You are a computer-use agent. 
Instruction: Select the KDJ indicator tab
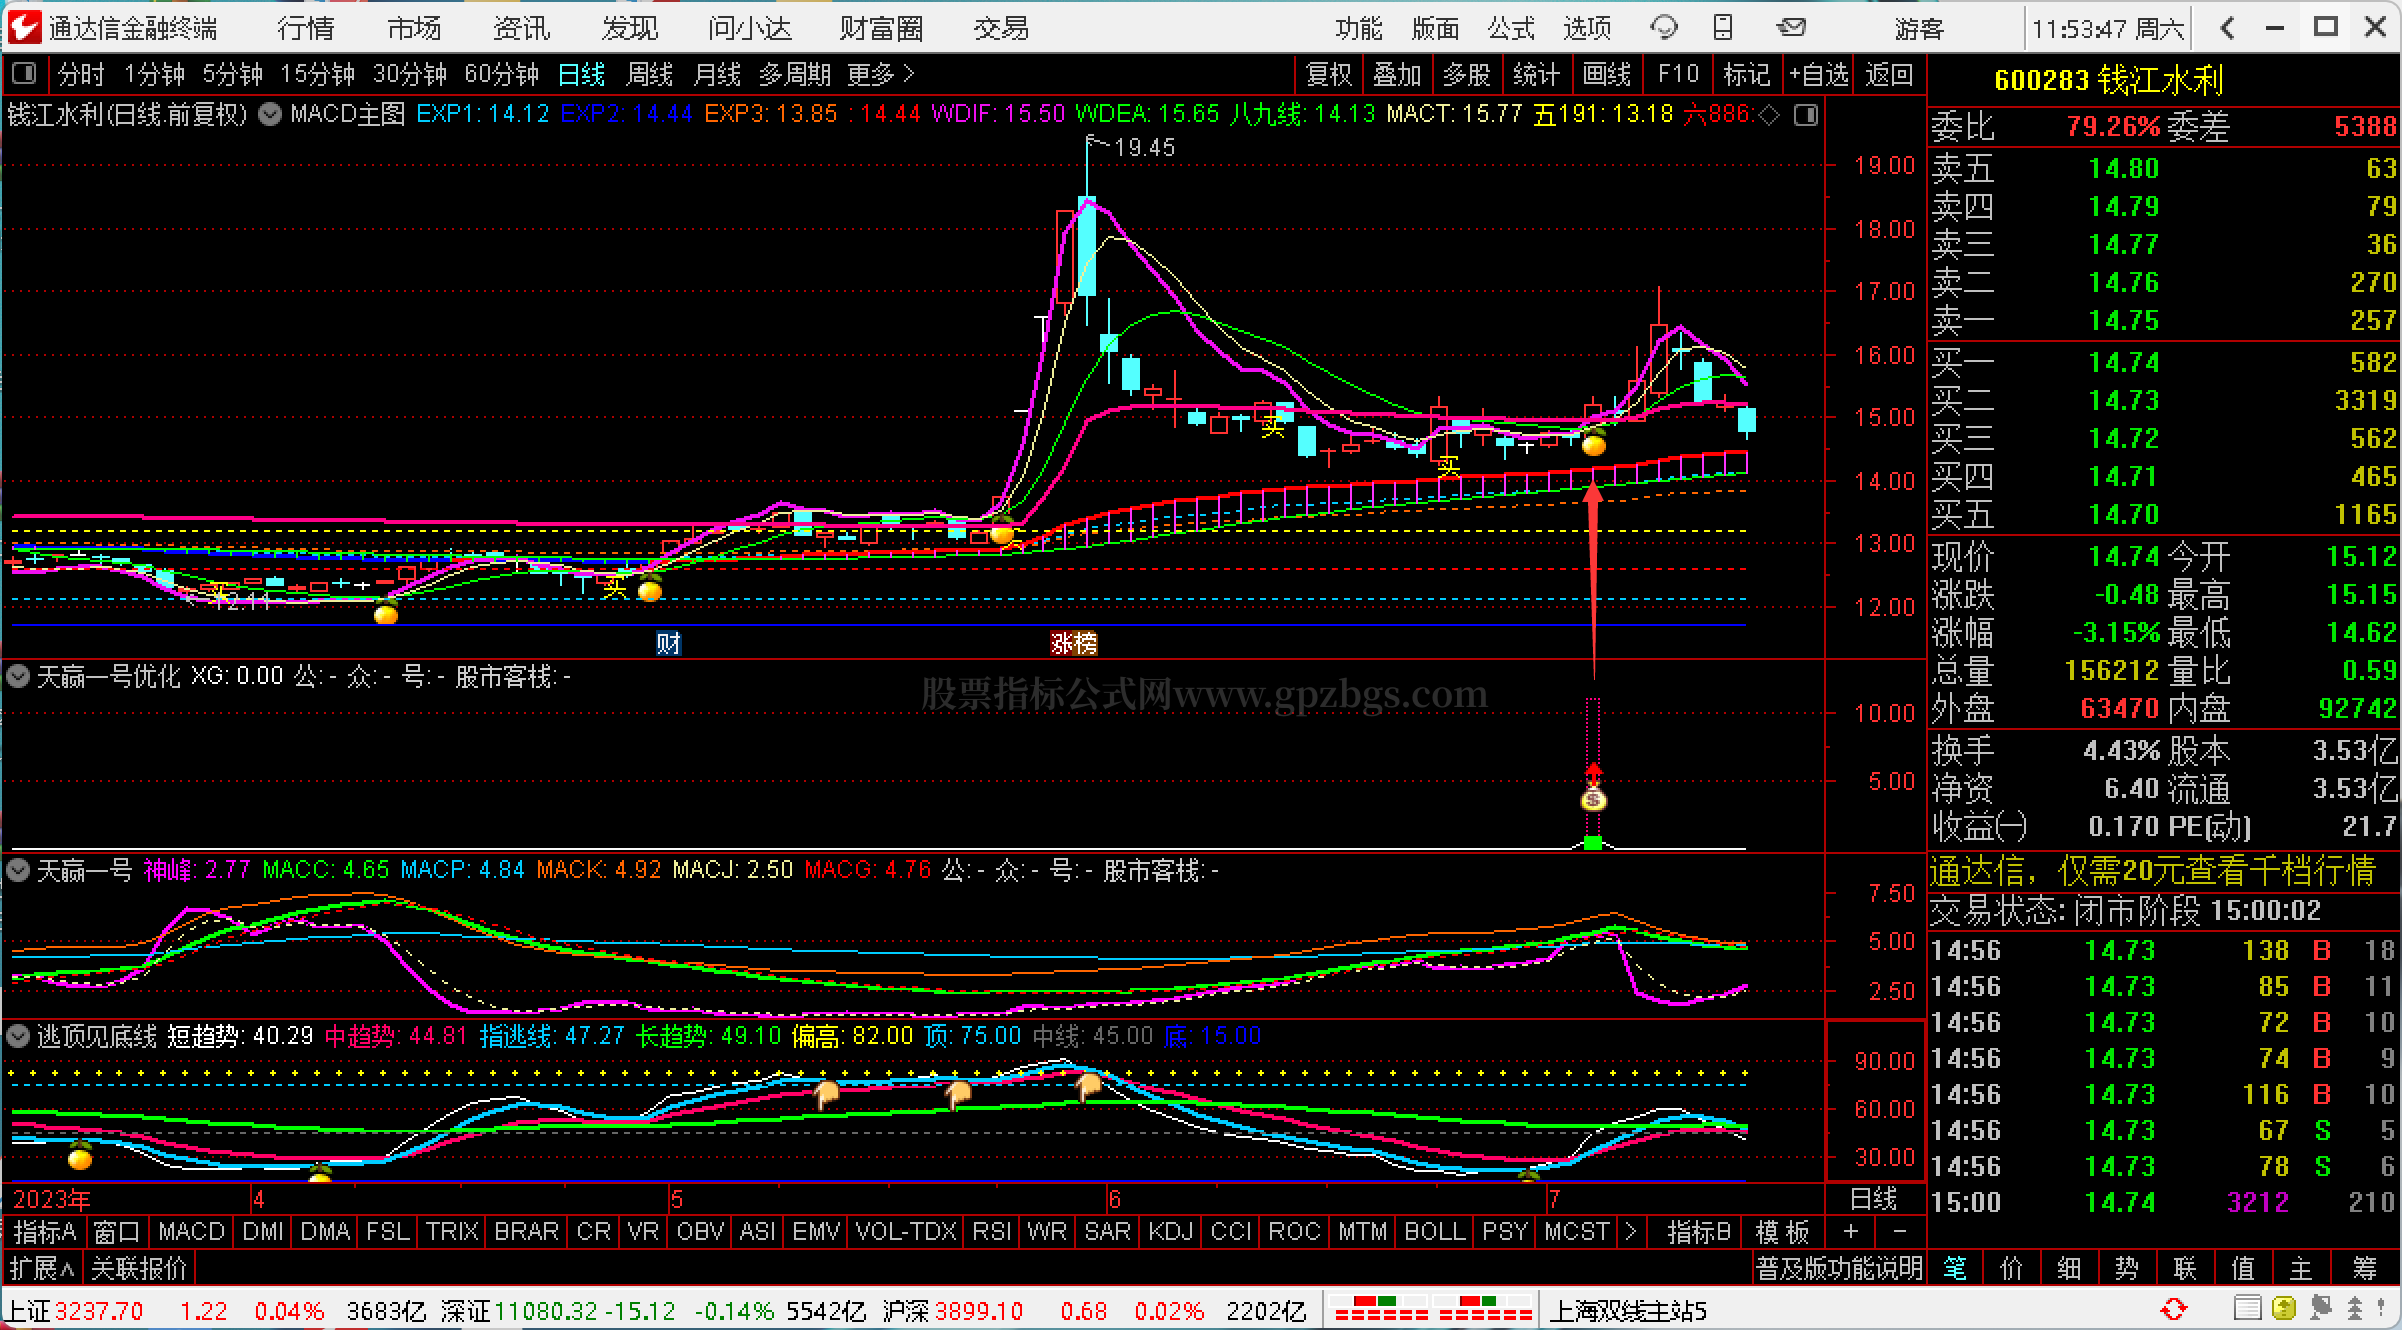pos(1171,1232)
